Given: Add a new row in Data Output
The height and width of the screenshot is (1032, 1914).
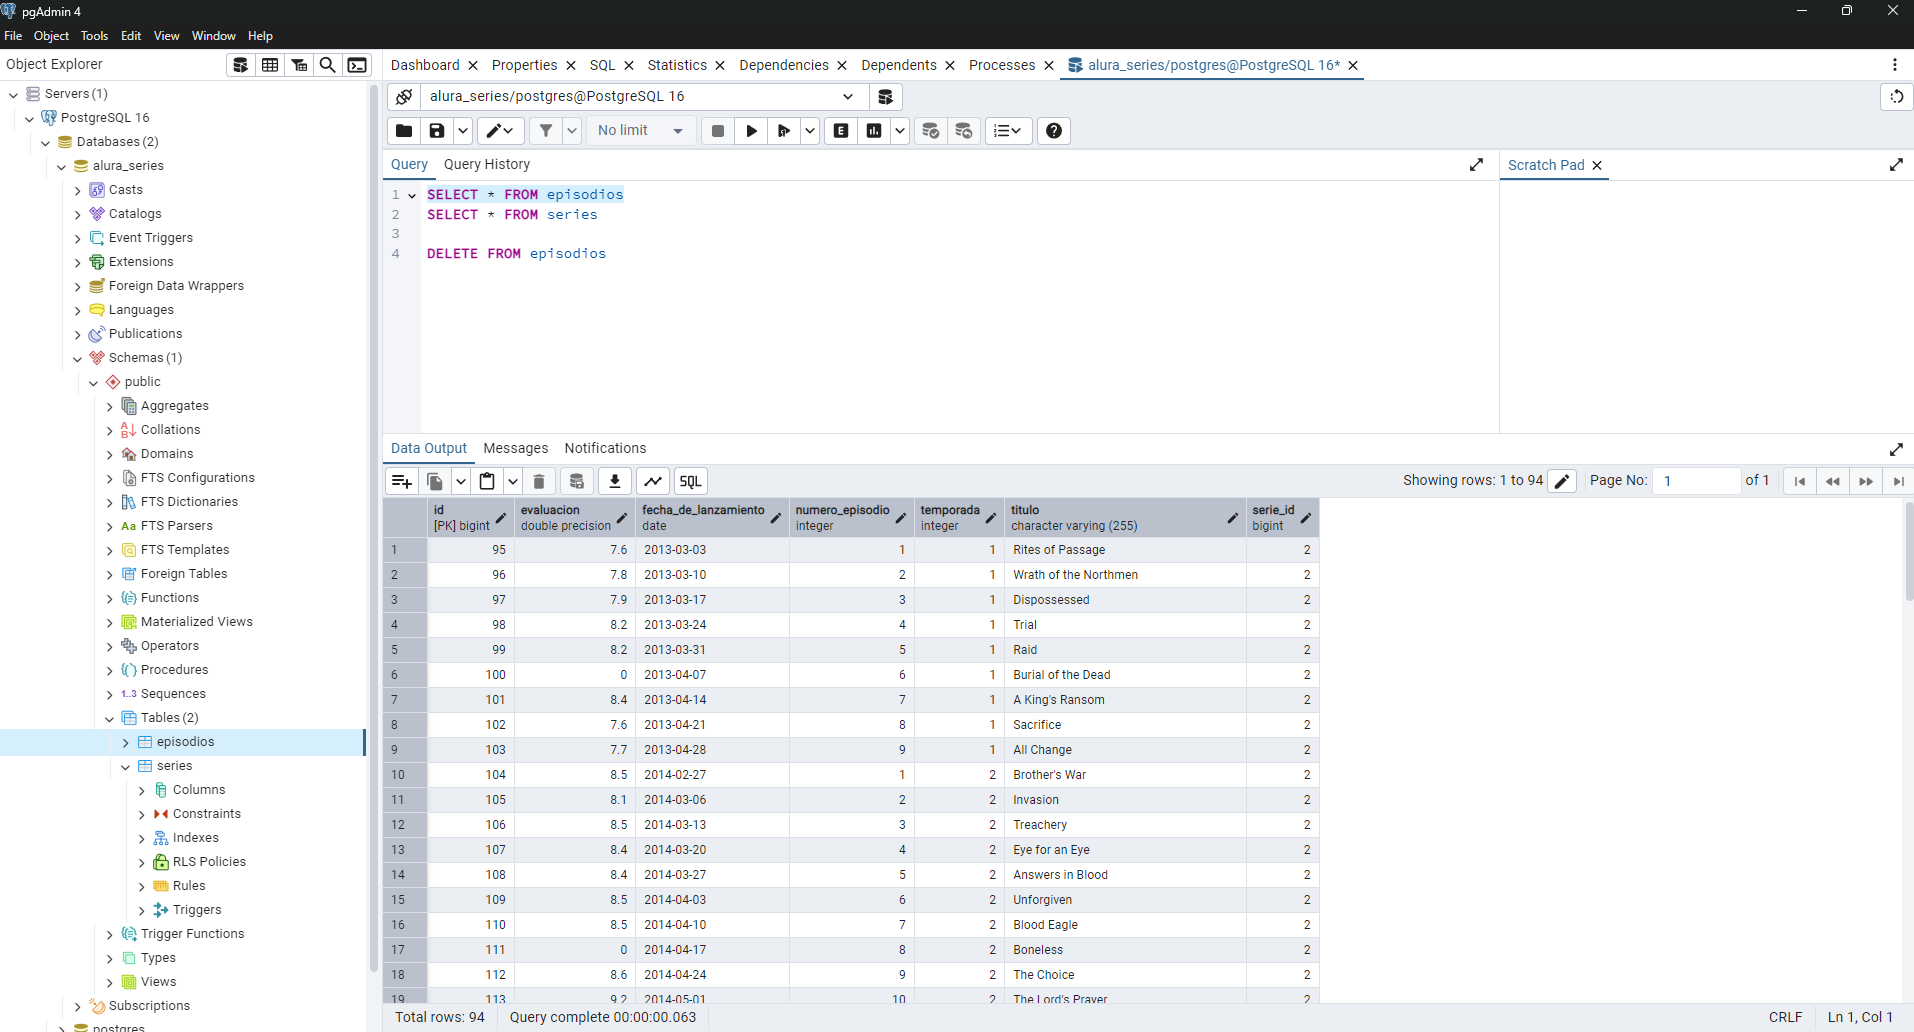Looking at the screenshot, I should coord(402,481).
